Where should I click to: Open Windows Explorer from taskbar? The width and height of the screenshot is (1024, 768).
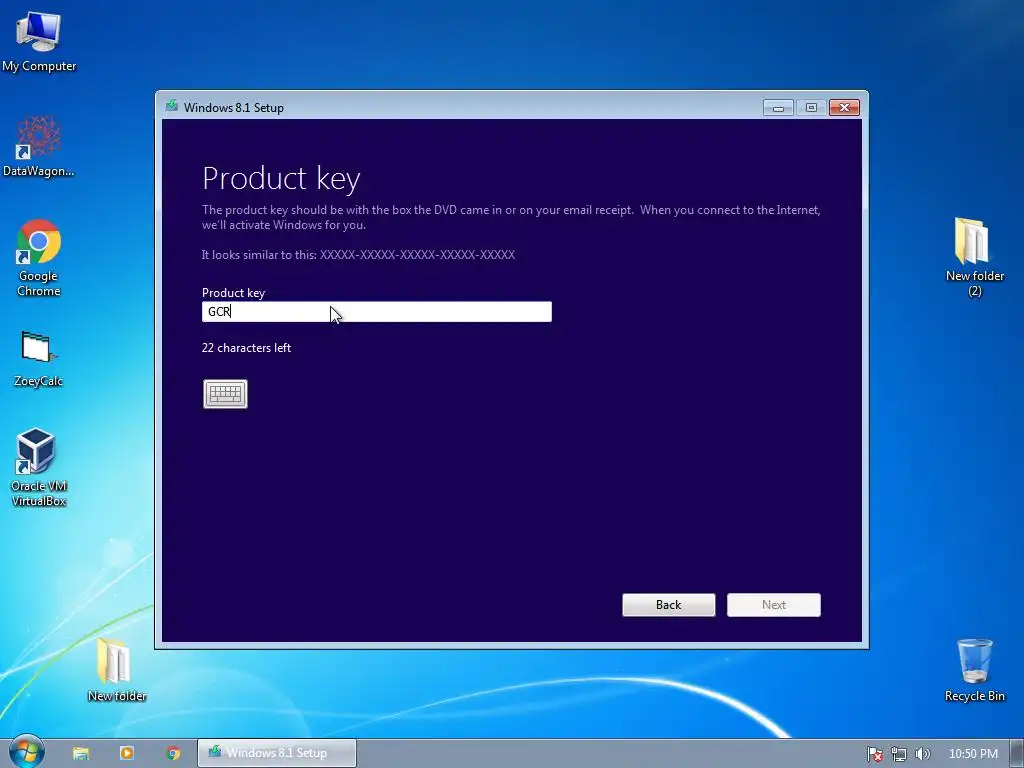[81, 753]
